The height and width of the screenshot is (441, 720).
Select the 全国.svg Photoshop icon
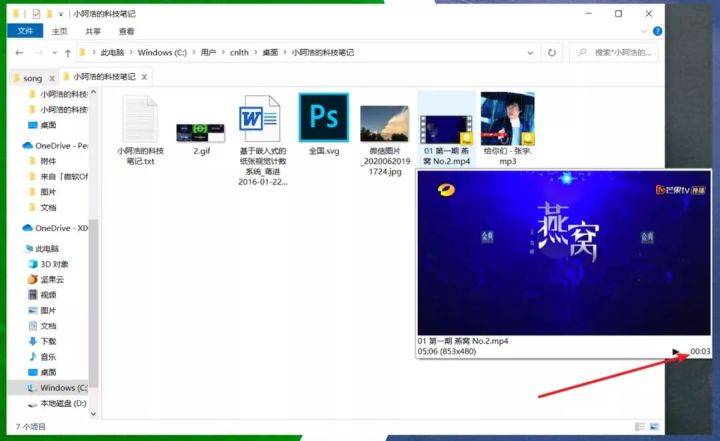click(x=324, y=117)
